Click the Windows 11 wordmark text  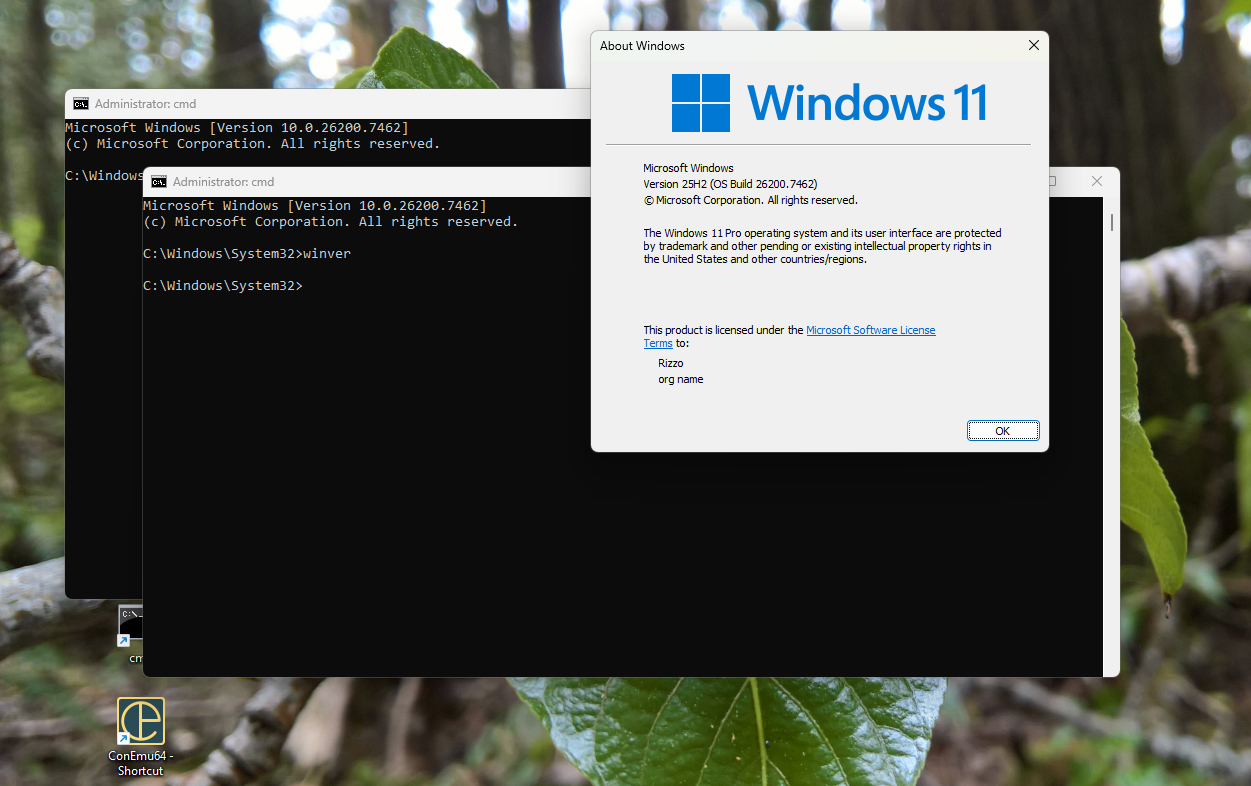[x=867, y=103]
